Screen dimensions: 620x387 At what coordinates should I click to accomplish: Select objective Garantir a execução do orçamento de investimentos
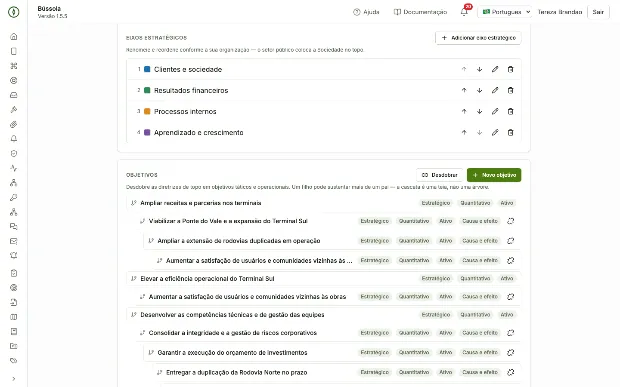tap(232, 353)
